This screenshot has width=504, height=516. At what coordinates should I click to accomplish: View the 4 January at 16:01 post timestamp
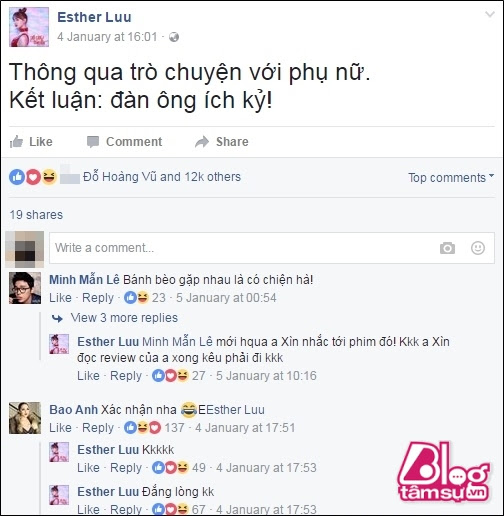107,37
